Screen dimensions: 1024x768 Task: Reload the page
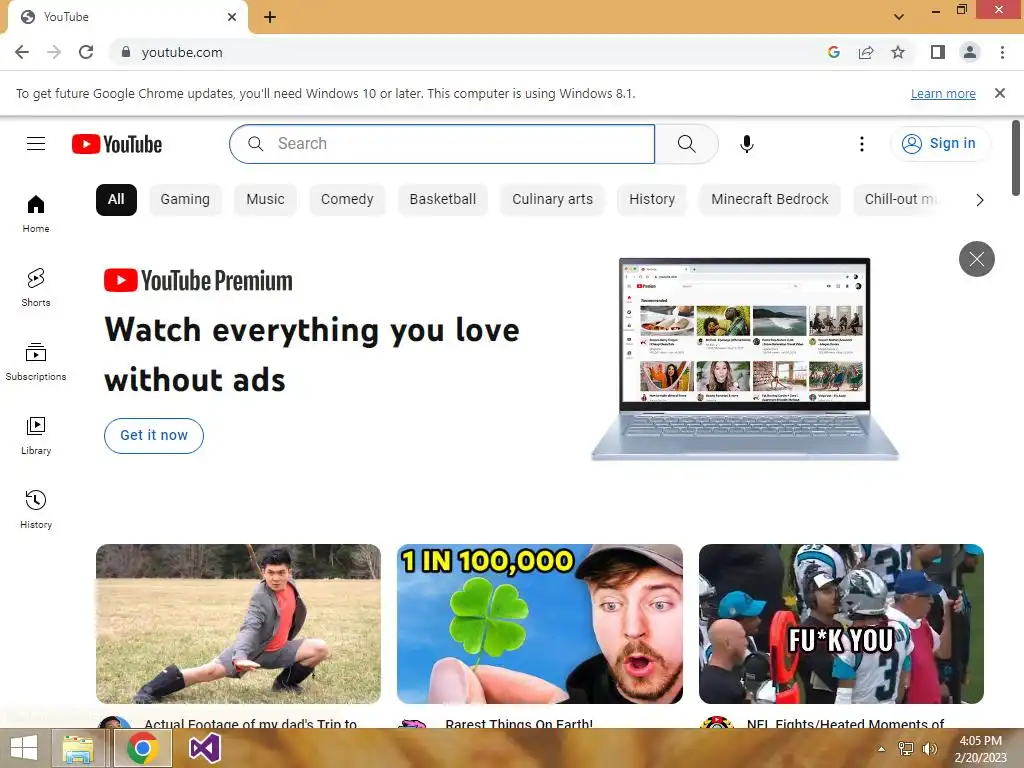click(x=86, y=52)
